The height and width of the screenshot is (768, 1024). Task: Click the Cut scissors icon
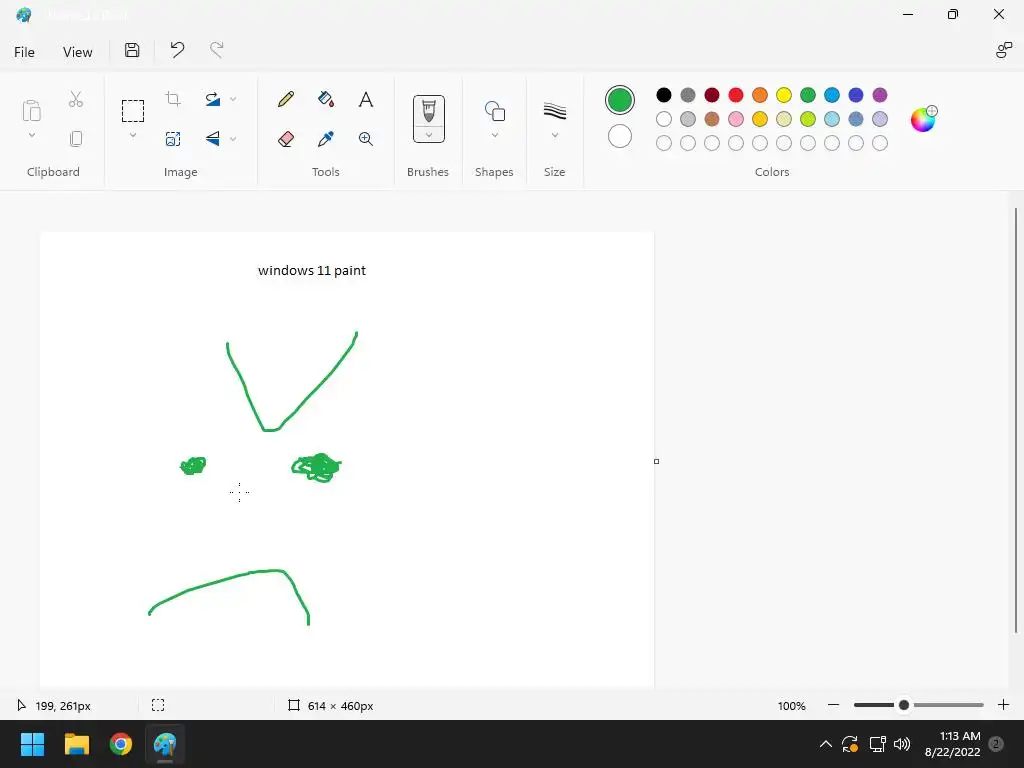(x=76, y=99)
